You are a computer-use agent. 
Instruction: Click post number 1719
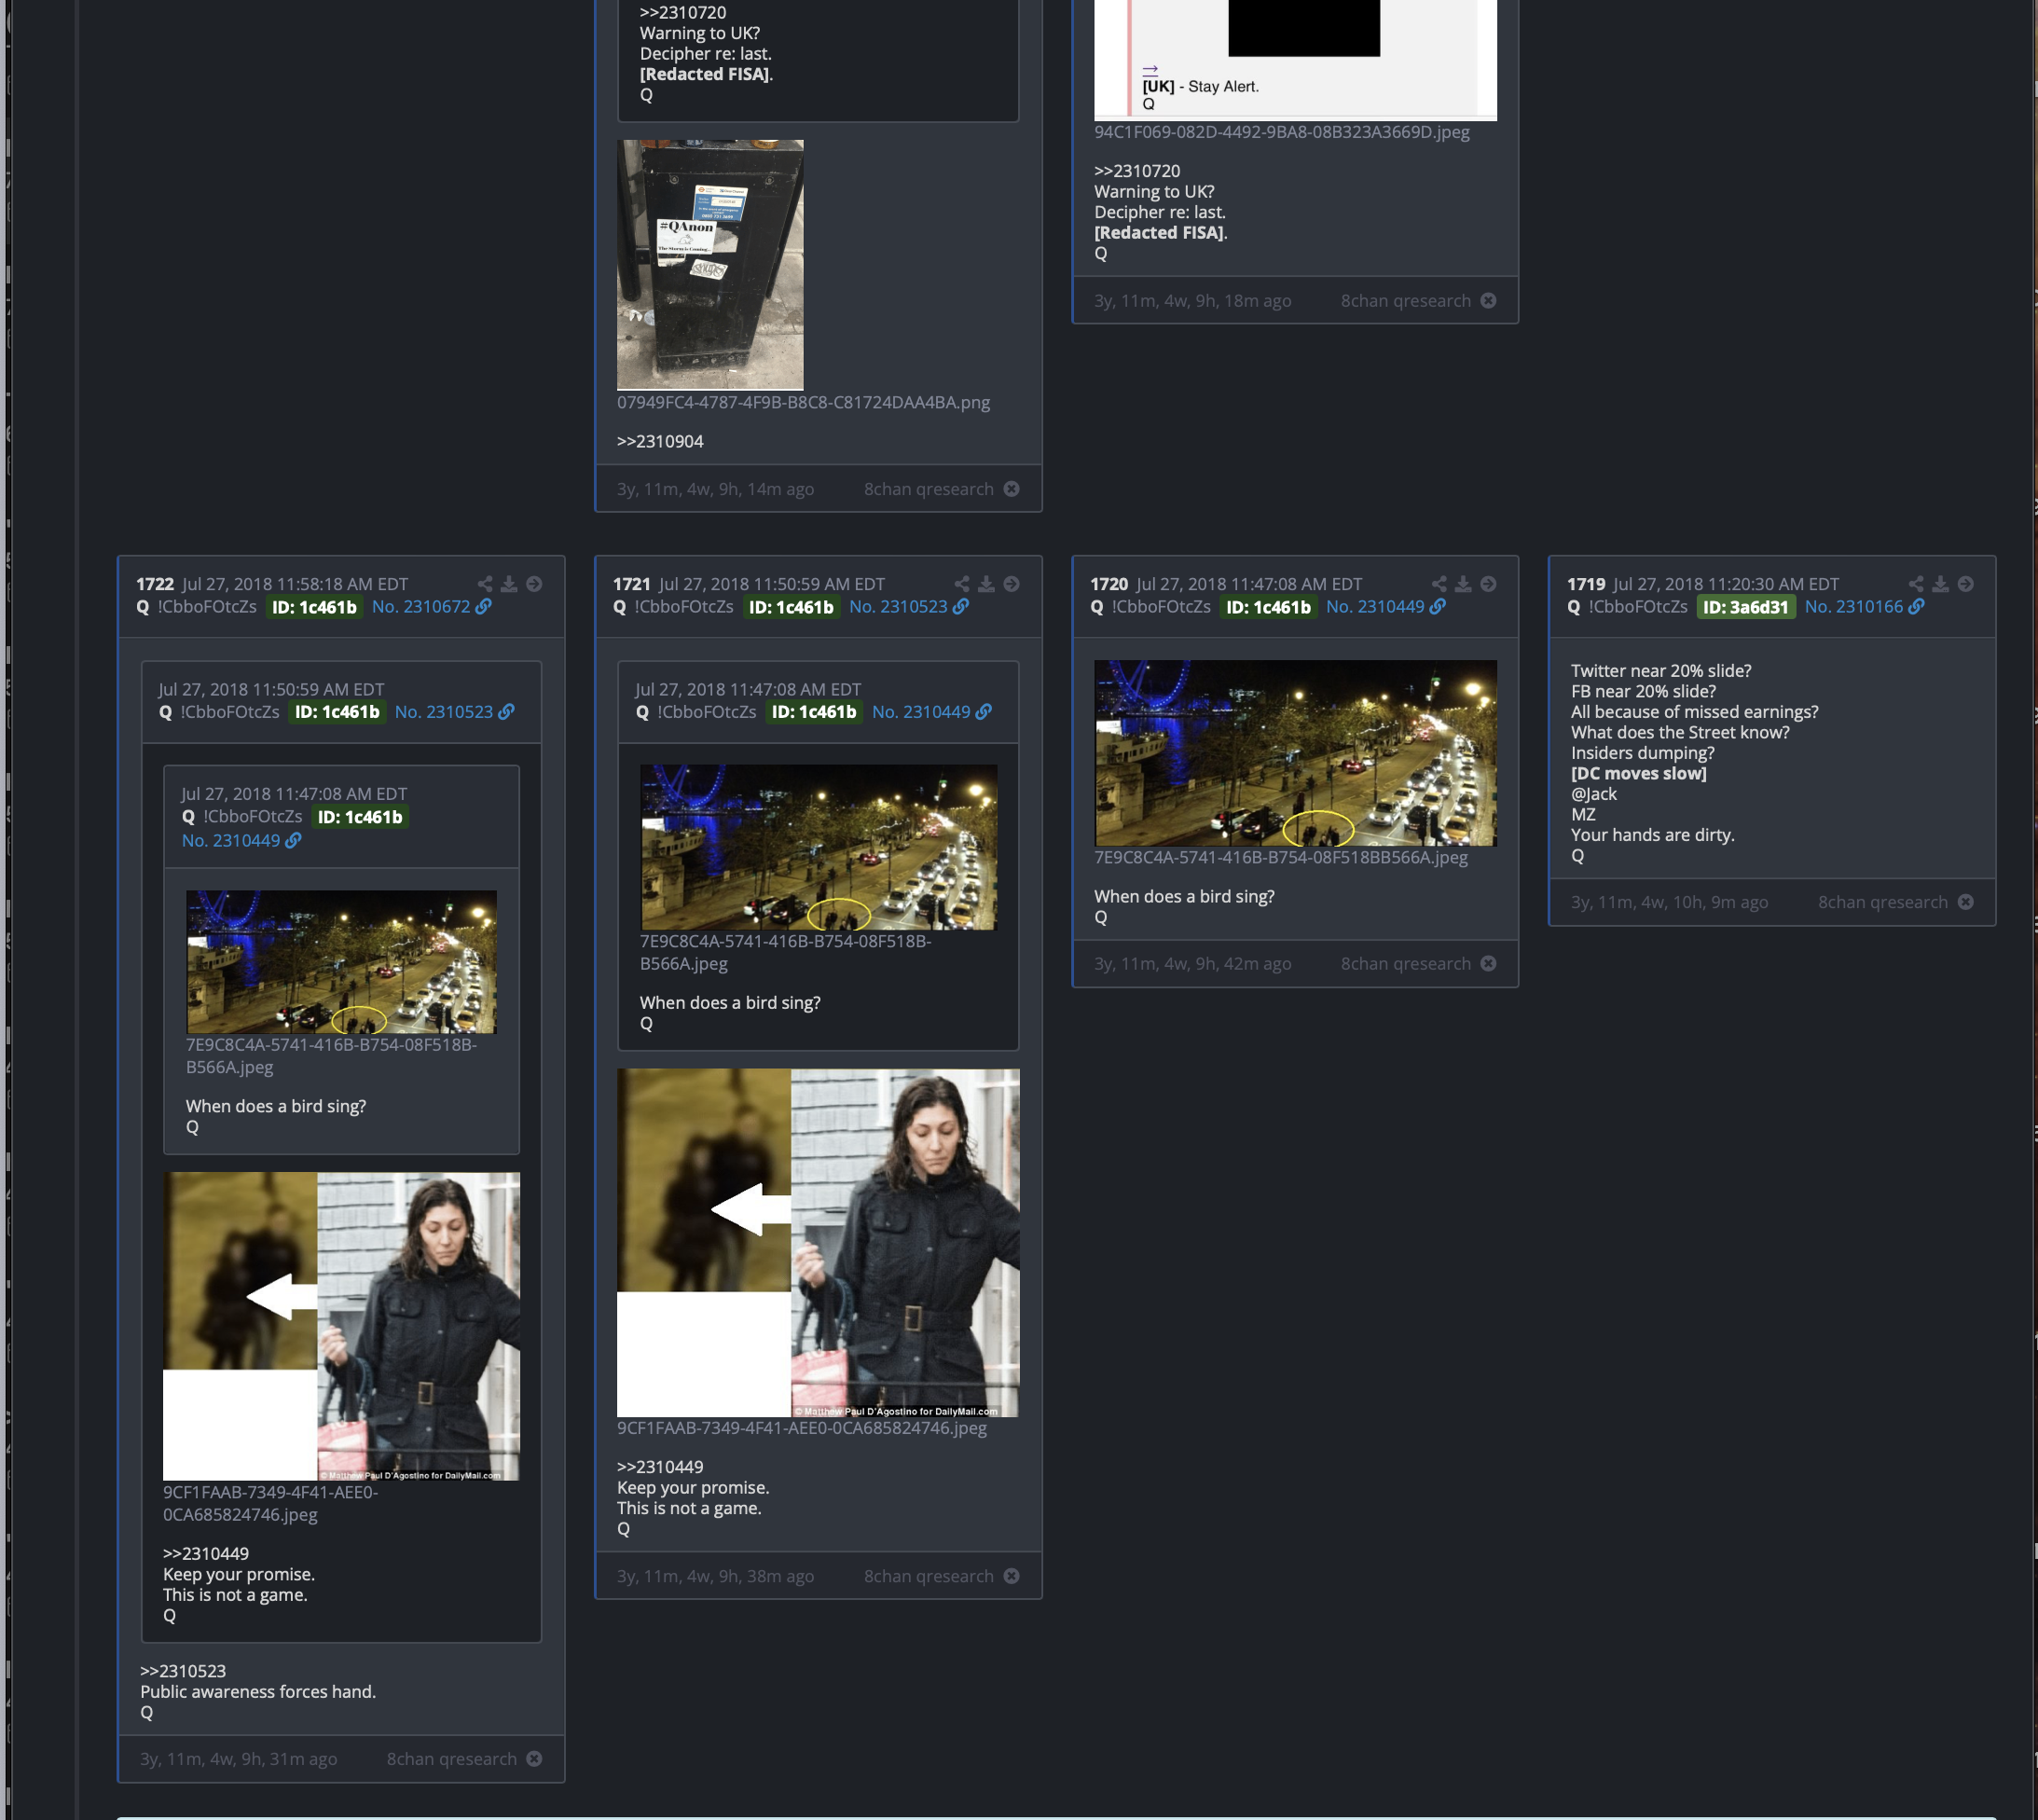click(1586, 584)
